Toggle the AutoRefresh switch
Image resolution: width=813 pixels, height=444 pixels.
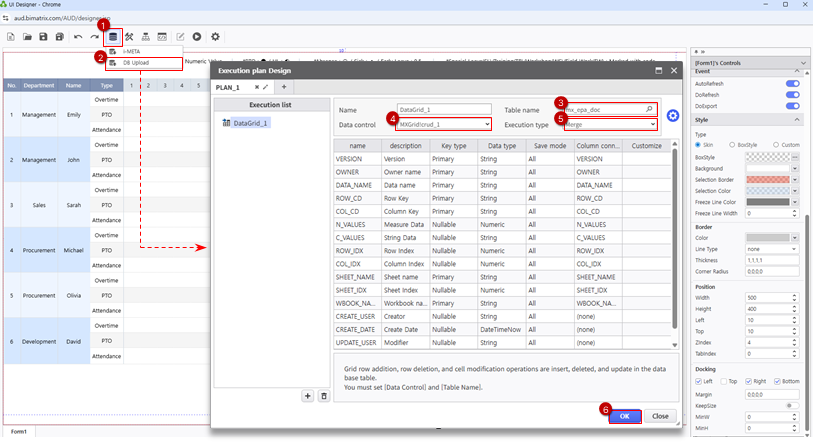click(x=793, y=84)
